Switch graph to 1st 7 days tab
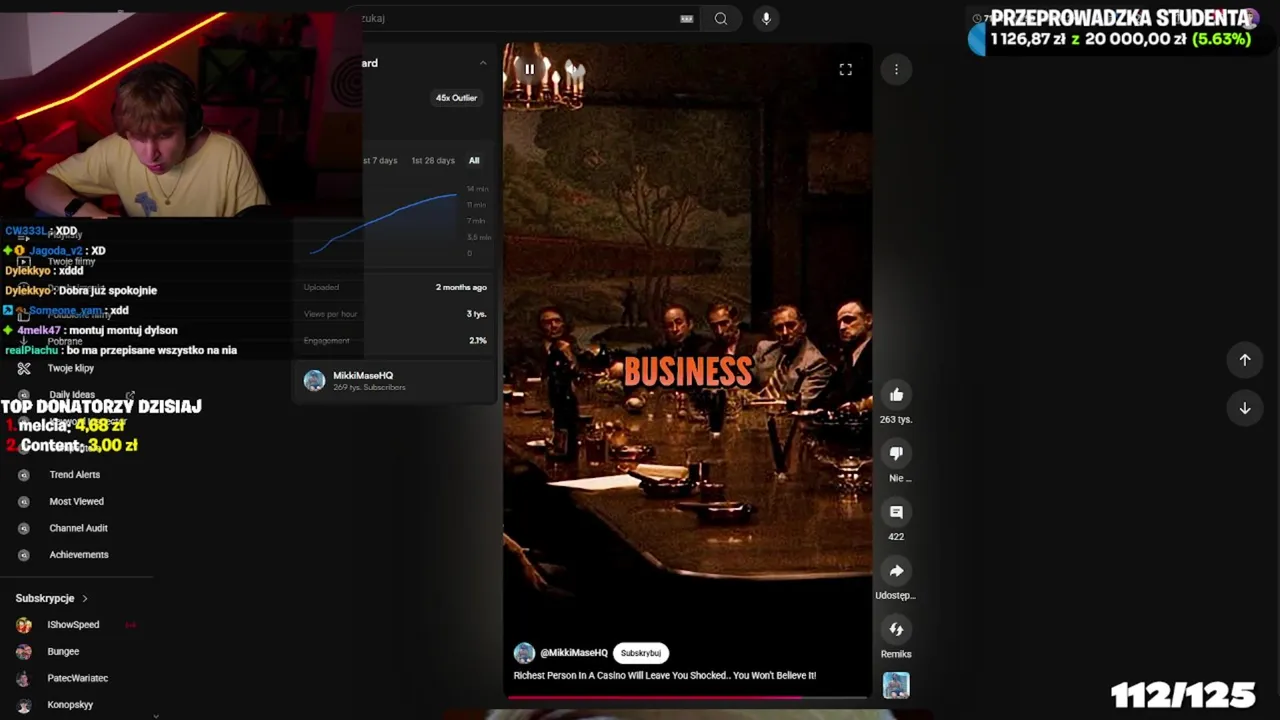 click(x=380, y=160)
